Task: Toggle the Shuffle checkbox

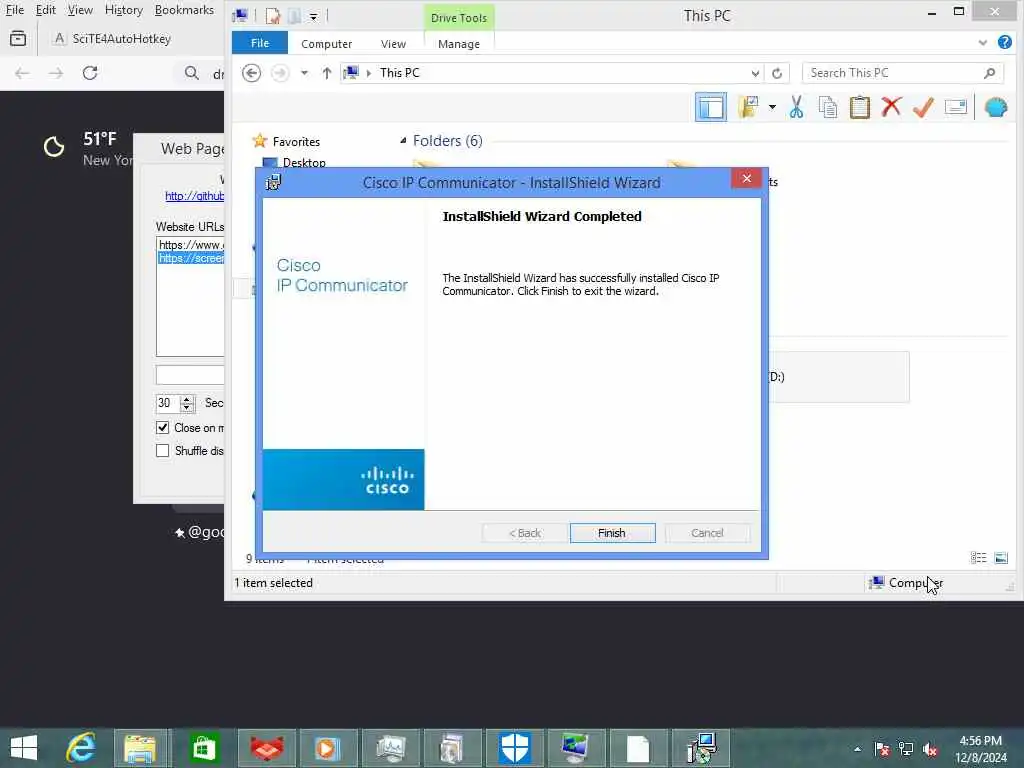Action: coord(163,451)
